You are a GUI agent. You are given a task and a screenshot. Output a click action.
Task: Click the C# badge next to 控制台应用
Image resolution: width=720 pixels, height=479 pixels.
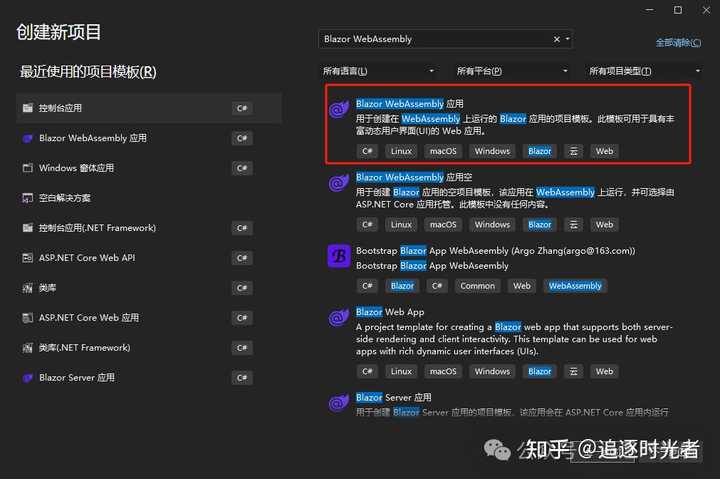(x=242, y=108)
